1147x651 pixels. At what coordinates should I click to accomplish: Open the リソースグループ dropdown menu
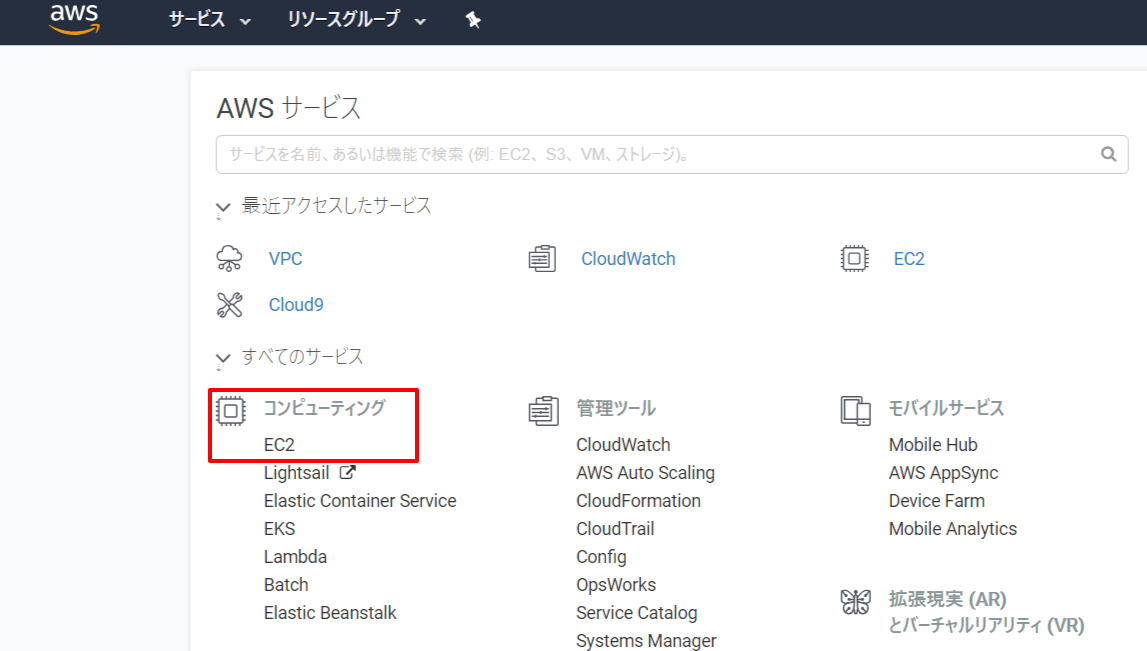click(356, 20)
